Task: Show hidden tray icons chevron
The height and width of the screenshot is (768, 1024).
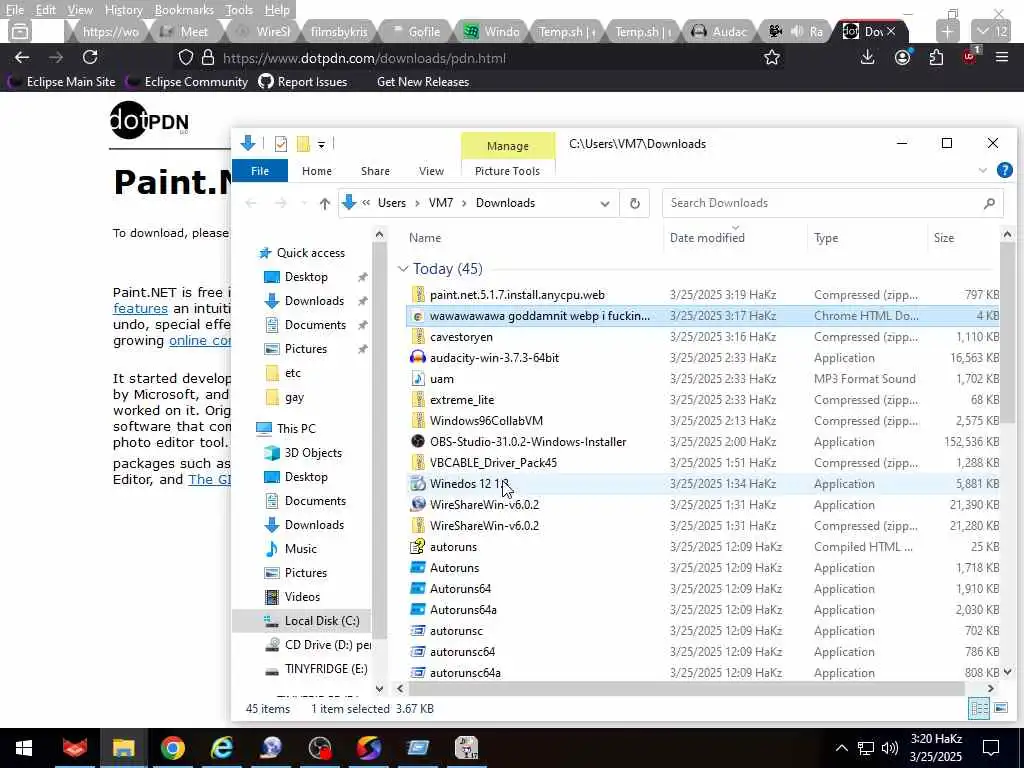Action: click(842, 748)
